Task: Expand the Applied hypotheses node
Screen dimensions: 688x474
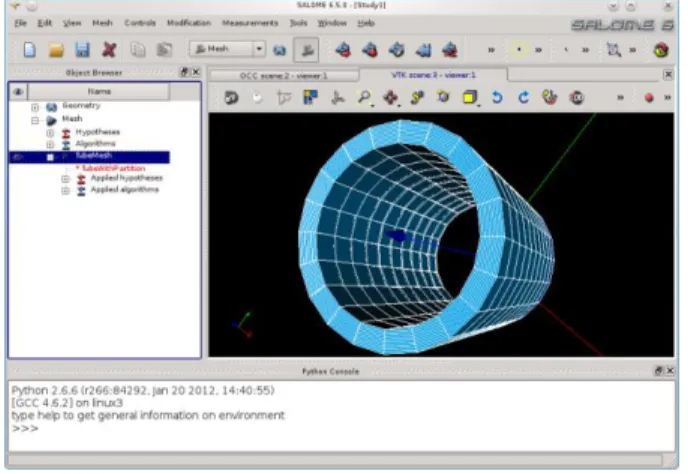Action: (x=65, y=179)
